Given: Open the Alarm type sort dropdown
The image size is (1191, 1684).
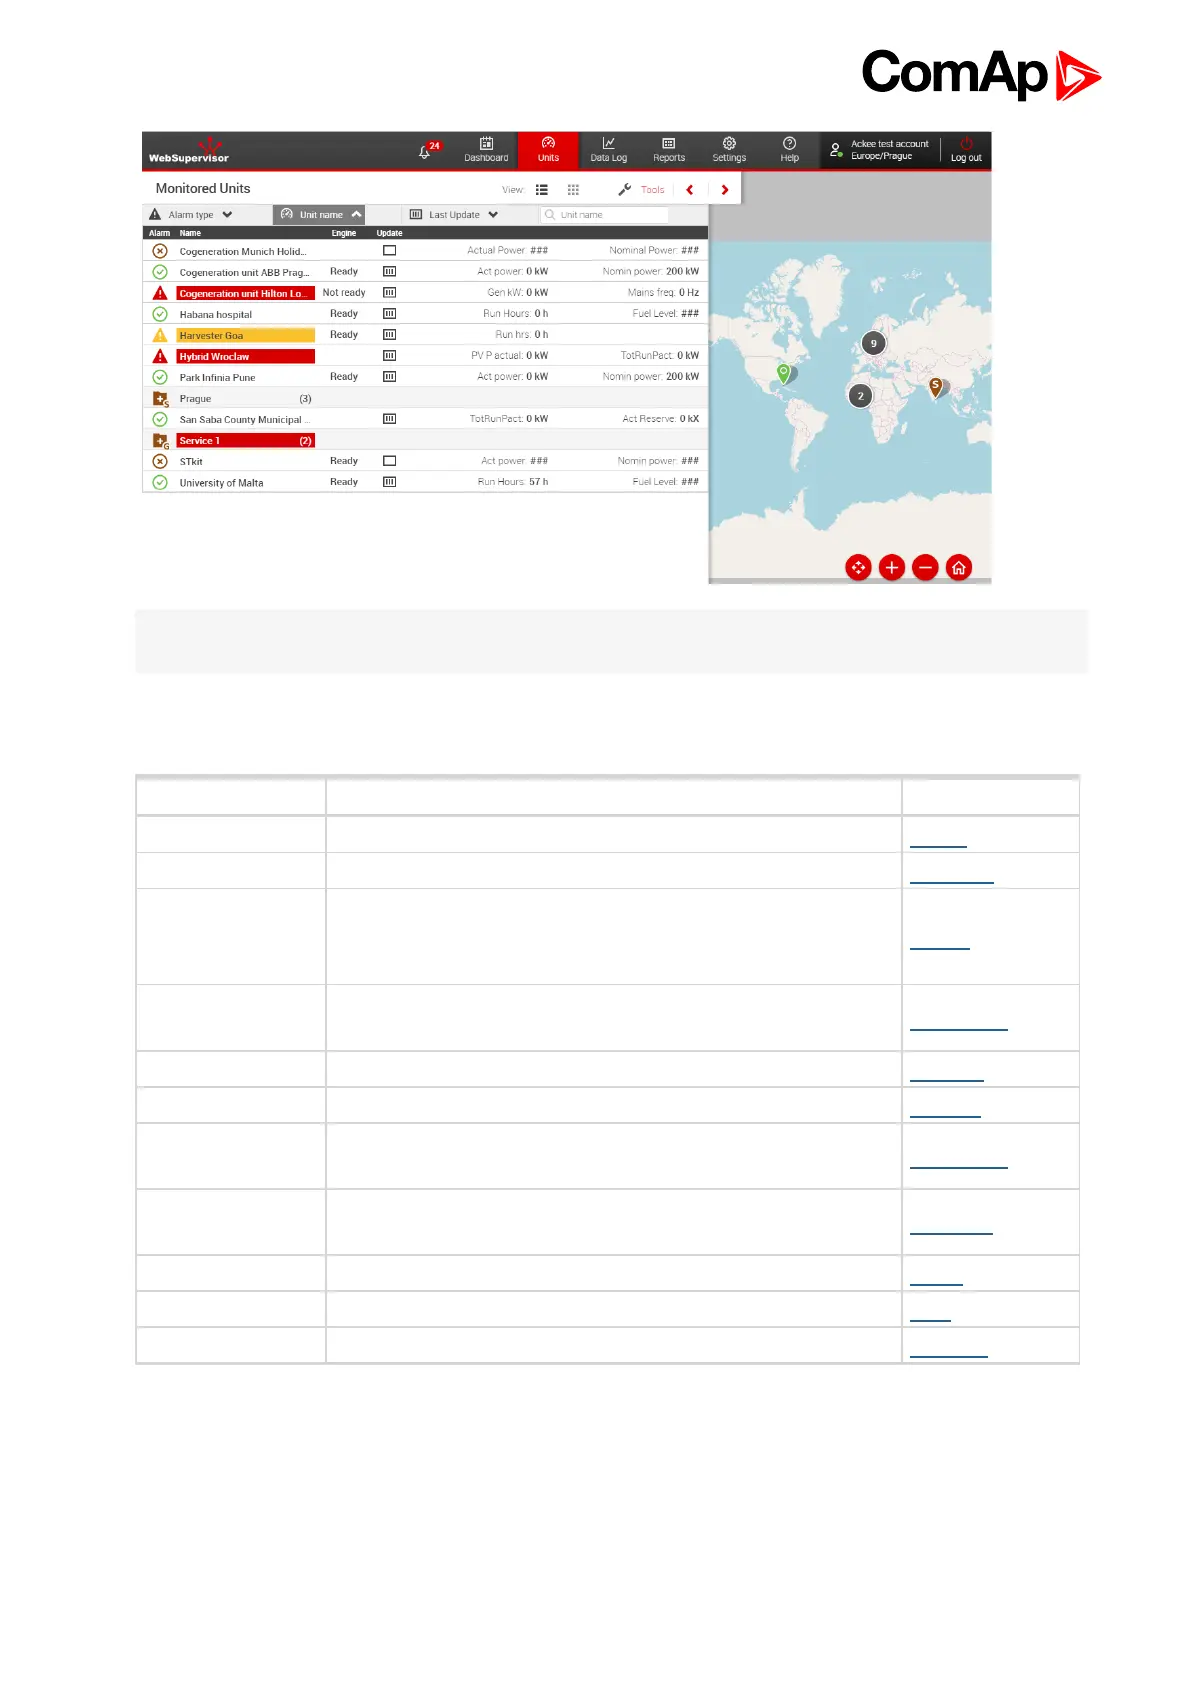Looking at the screenshot, I should 191,215.
